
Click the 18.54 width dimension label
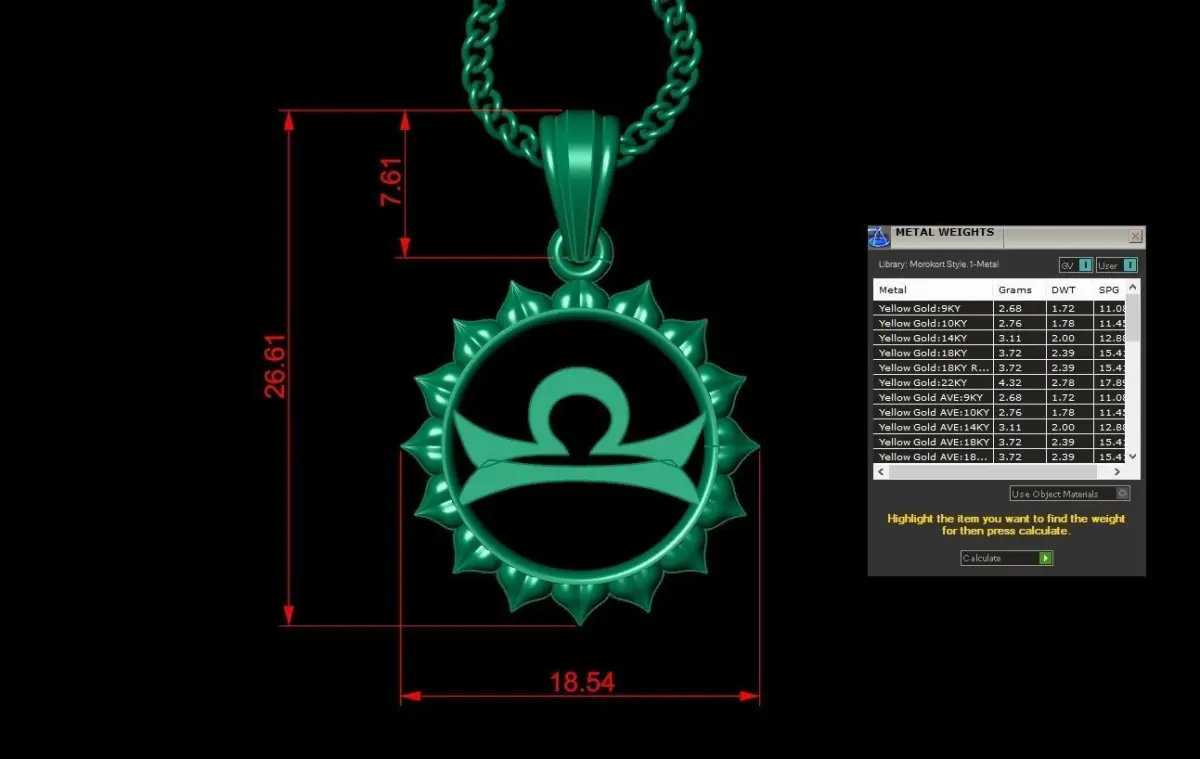pos(582,682)
